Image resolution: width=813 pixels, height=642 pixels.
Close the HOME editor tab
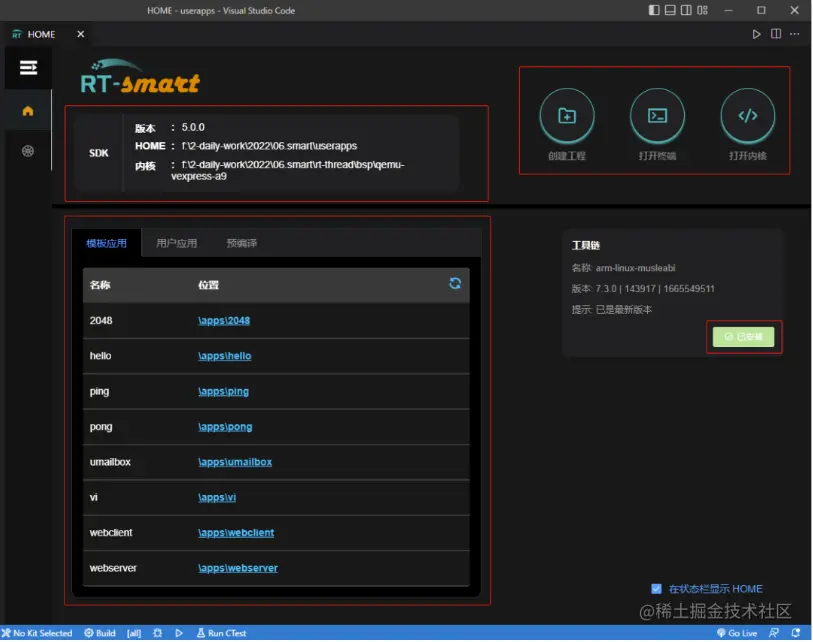80,34
